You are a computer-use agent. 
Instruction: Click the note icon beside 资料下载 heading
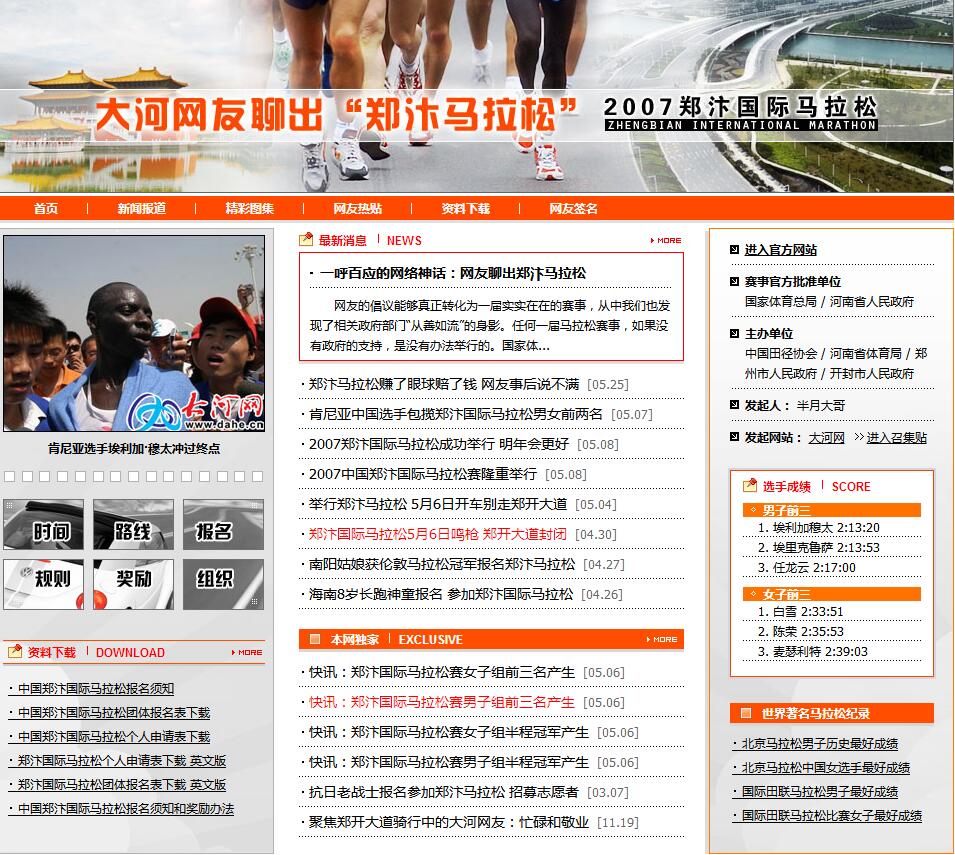pyautogui.click(x=14, y=652)
